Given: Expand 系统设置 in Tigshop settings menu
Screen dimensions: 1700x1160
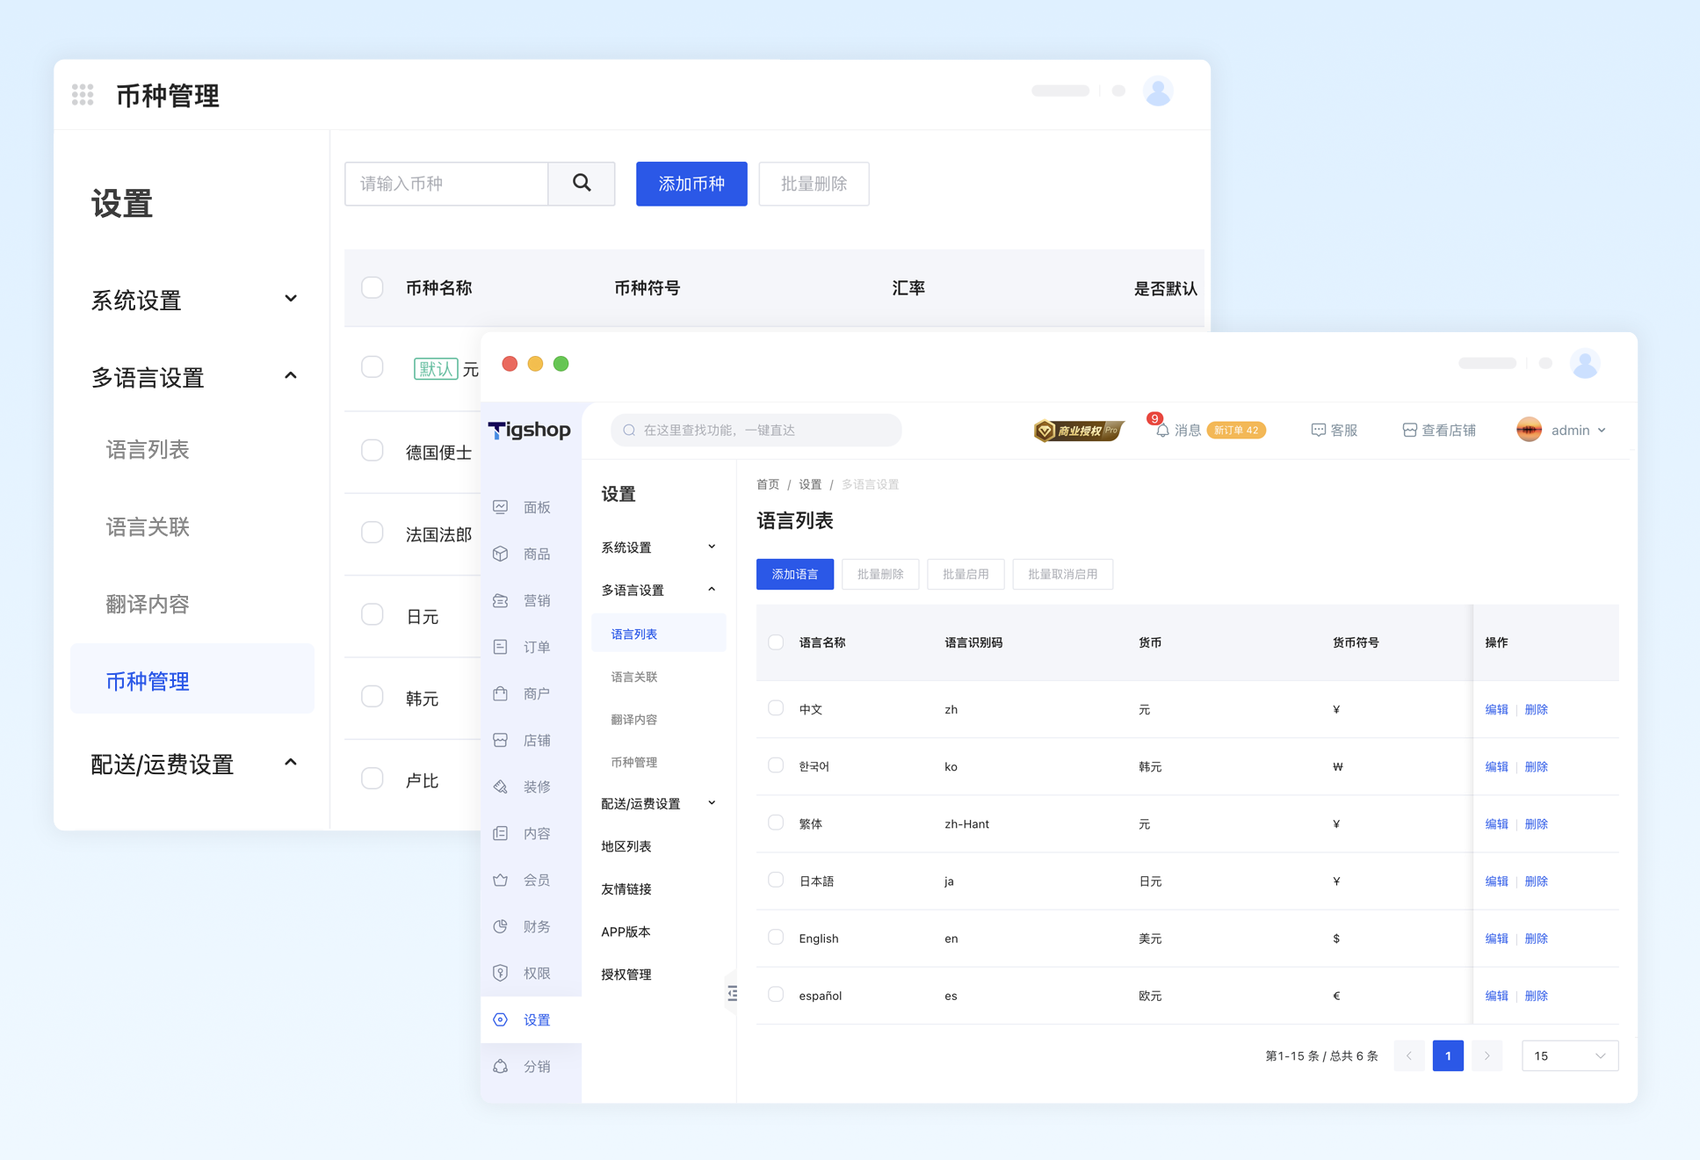Looking at the screenshot, I should pyautogui.click(x=658, y=547).
